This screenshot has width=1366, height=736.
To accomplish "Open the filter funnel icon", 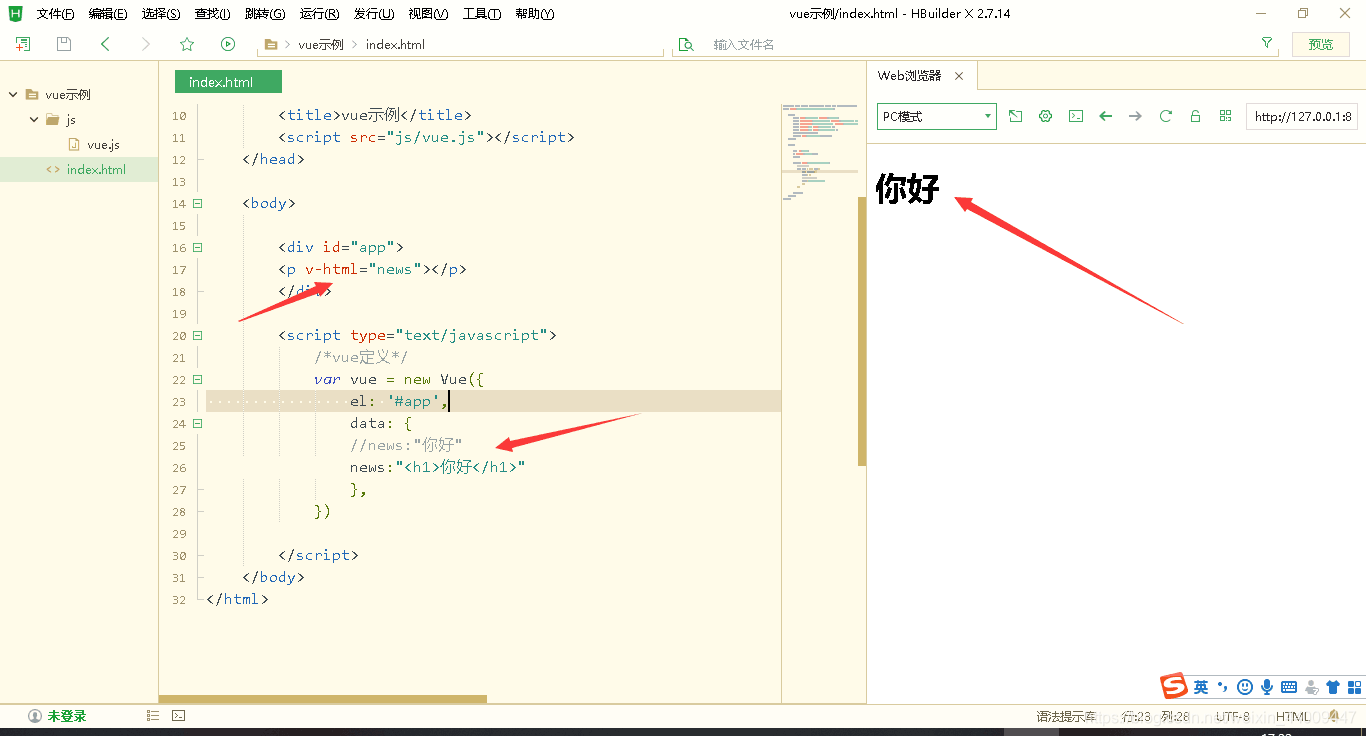I will coord(1267,43).
